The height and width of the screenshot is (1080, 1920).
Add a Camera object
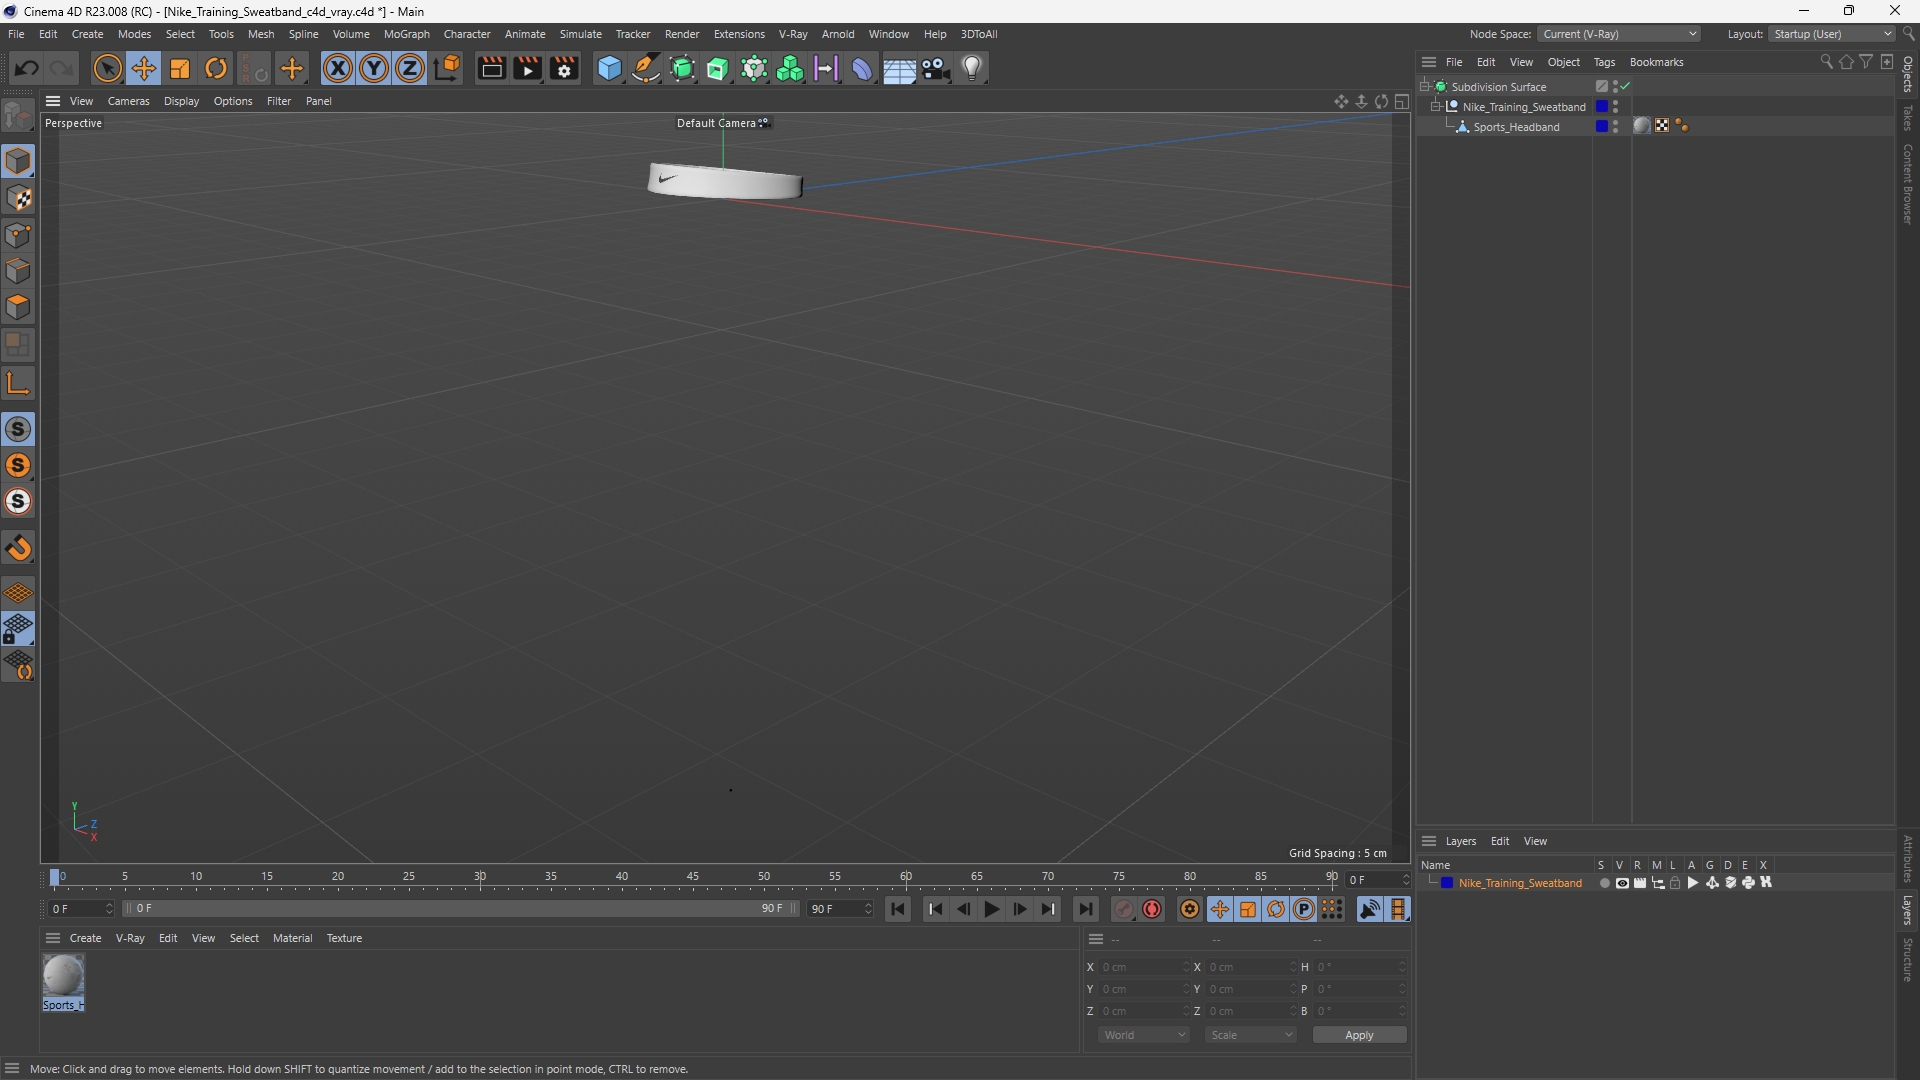pos(935,68)
